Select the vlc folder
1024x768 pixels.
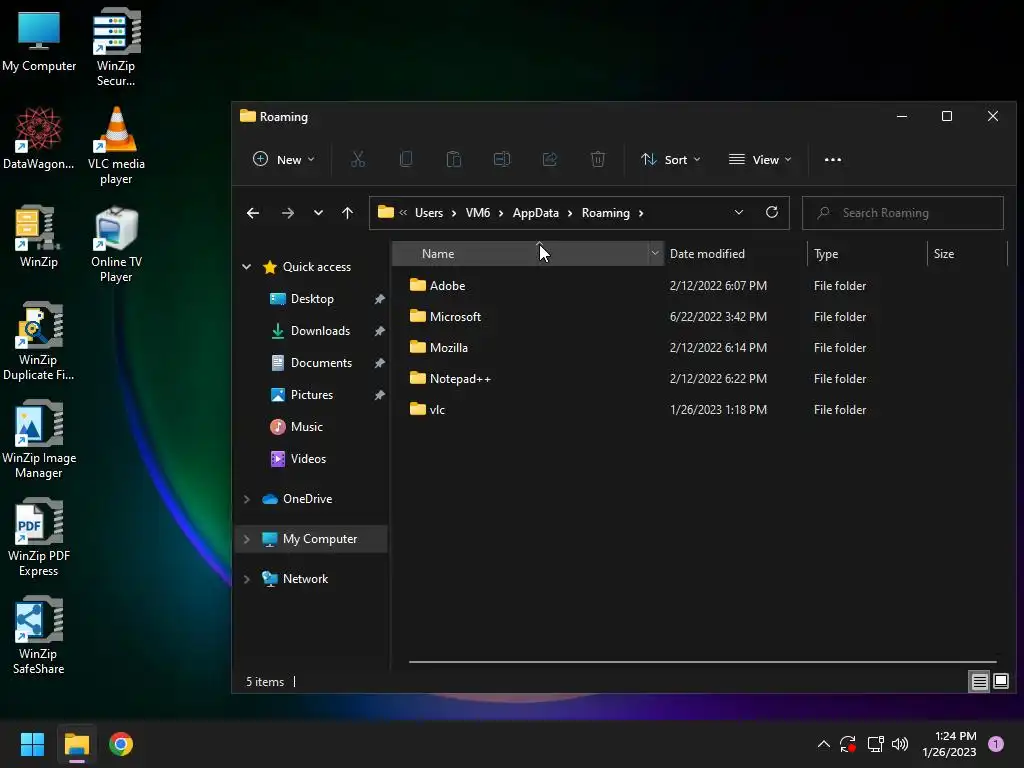tap(437, 409)
